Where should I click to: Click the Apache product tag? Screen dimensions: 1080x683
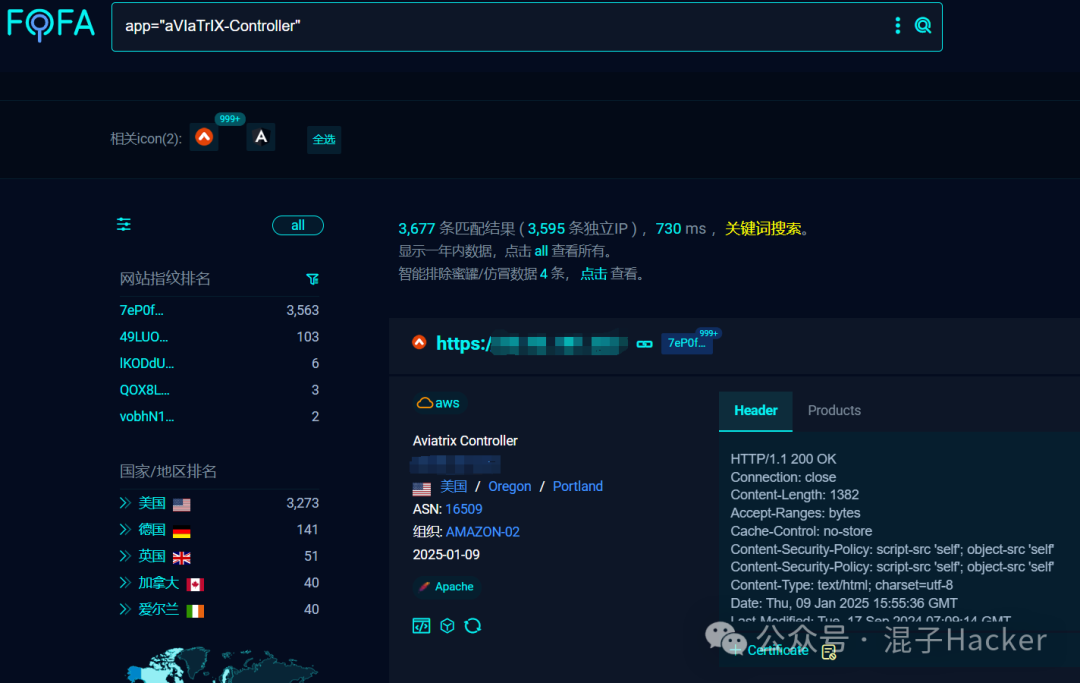coord(447,587)
